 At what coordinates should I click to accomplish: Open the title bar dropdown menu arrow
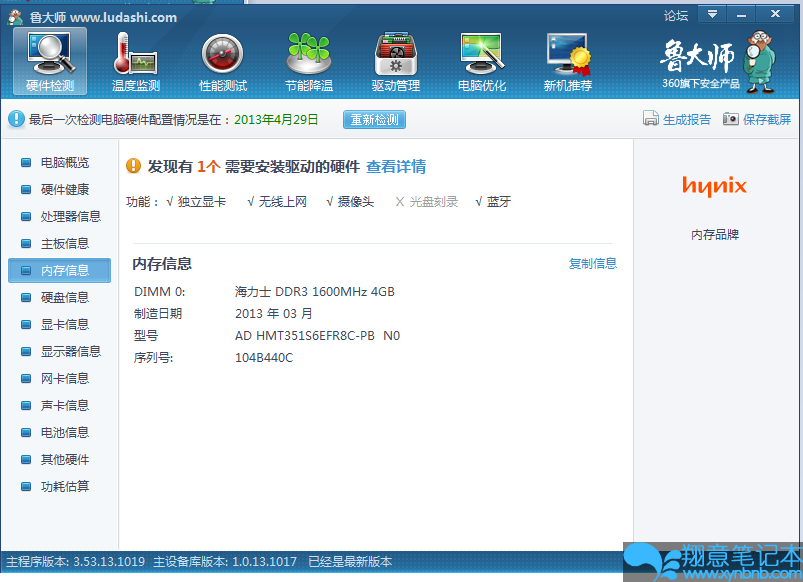(712, 14)
